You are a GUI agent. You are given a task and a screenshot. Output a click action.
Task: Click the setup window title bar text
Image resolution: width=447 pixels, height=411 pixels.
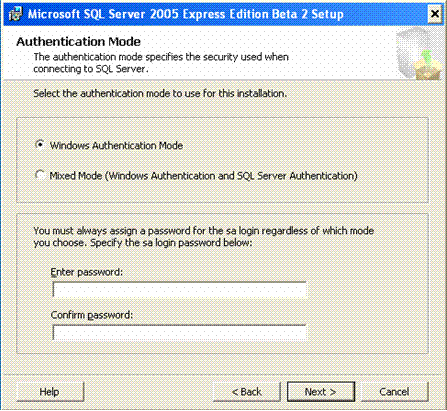click(x=186, y=14)
